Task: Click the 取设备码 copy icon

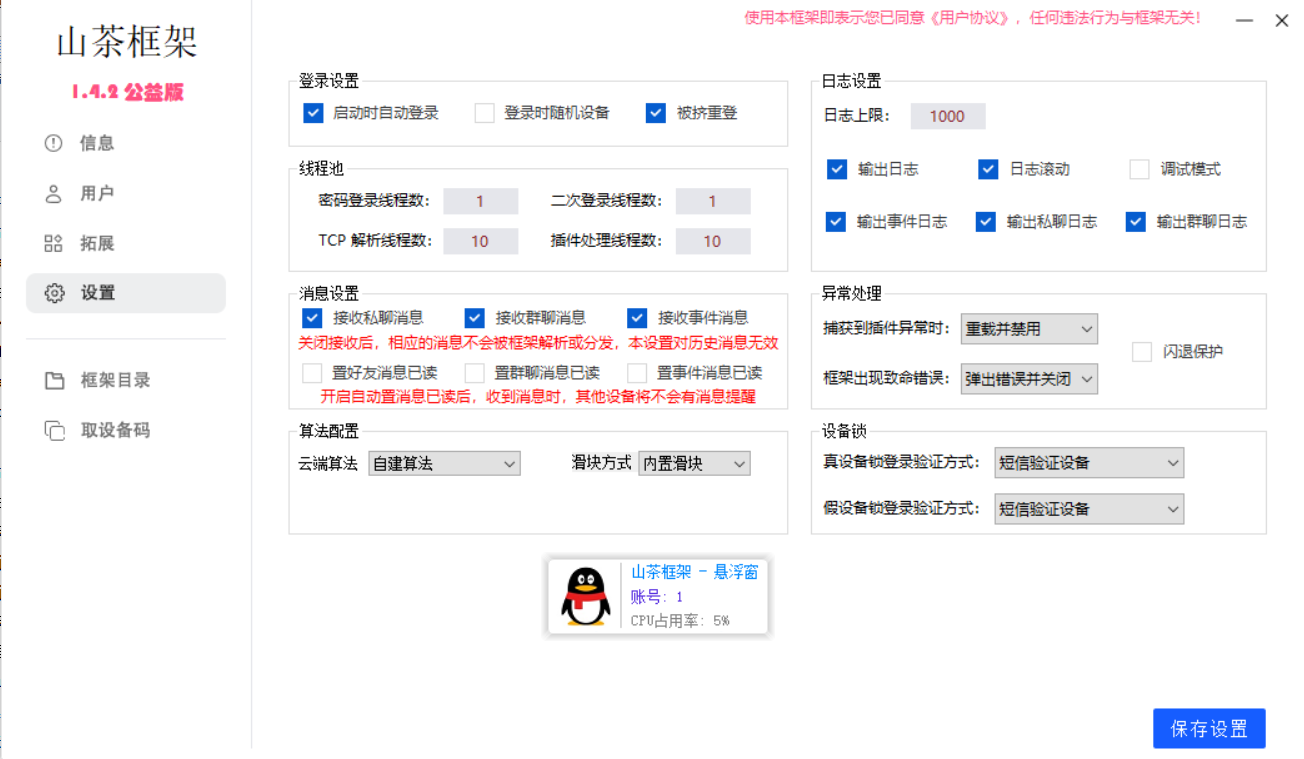Action: tap(54, 430)
